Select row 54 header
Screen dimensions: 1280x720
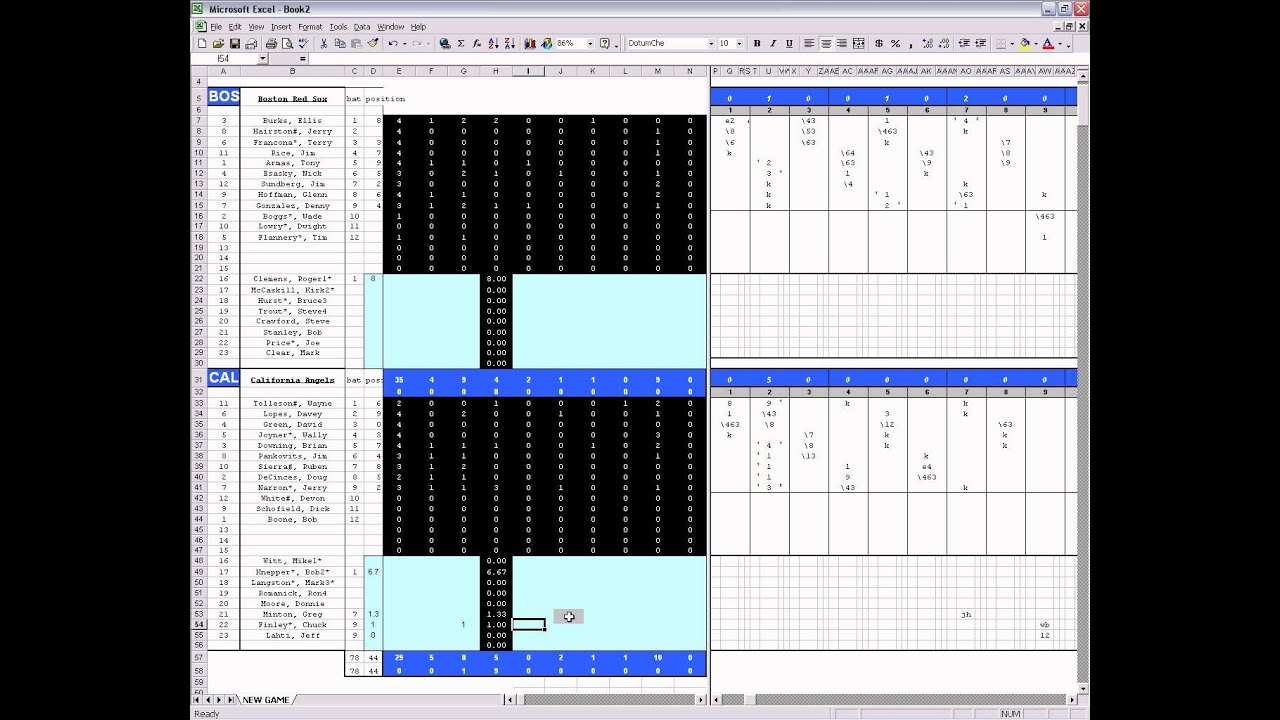pos(198,625)
